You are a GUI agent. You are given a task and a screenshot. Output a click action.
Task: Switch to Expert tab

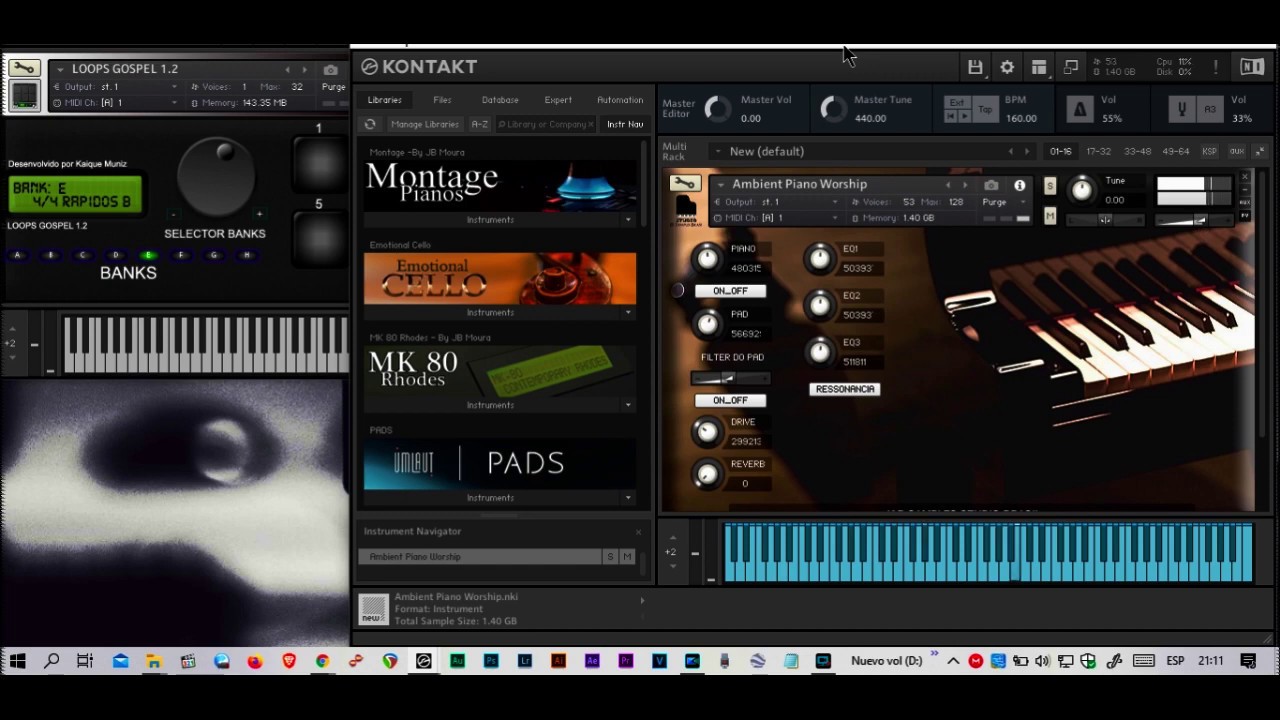coord(558,100)
